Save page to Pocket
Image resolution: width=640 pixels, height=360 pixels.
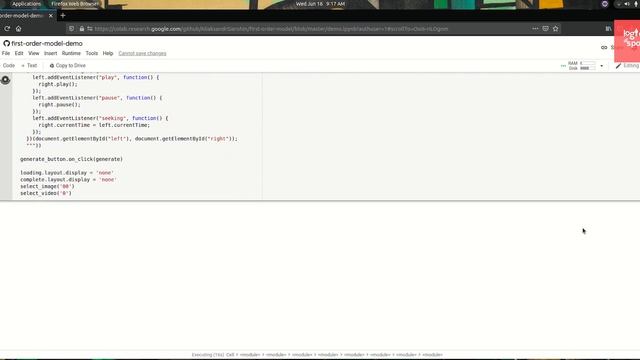tap(545, 29)
